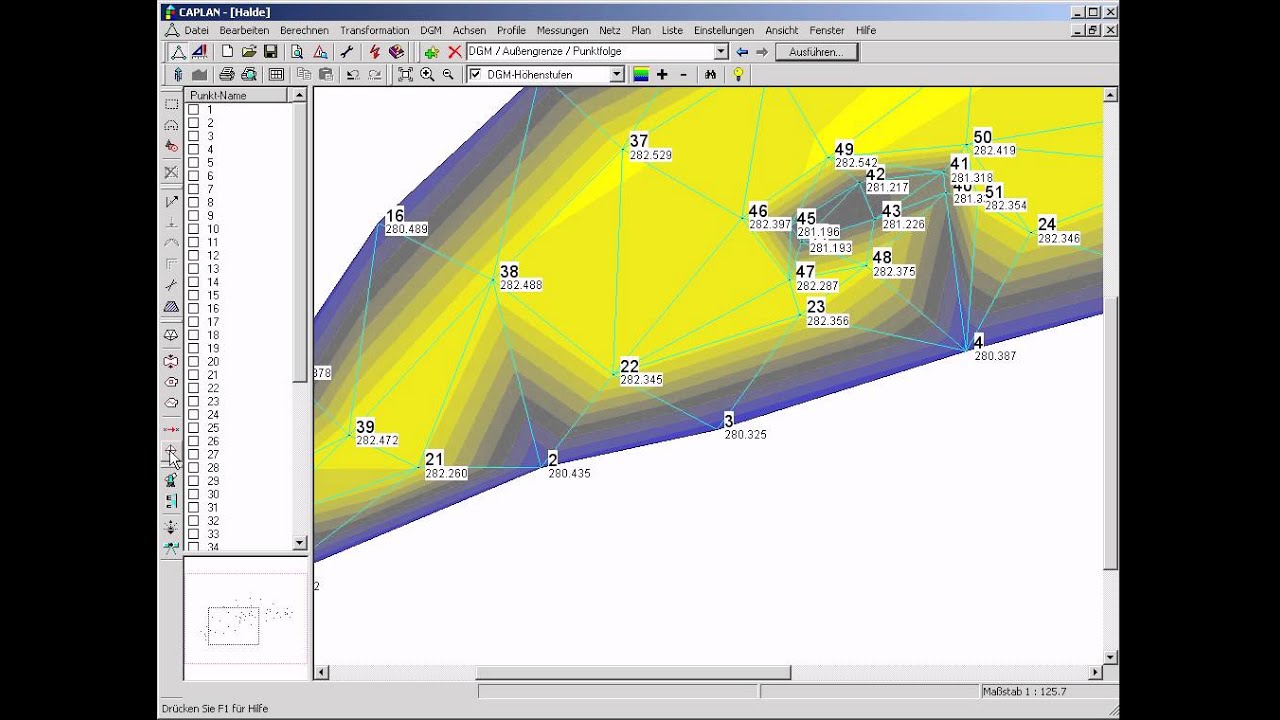Click the zoom extents icon
This screenshot has width=1280, height=720.
[405, 74]
